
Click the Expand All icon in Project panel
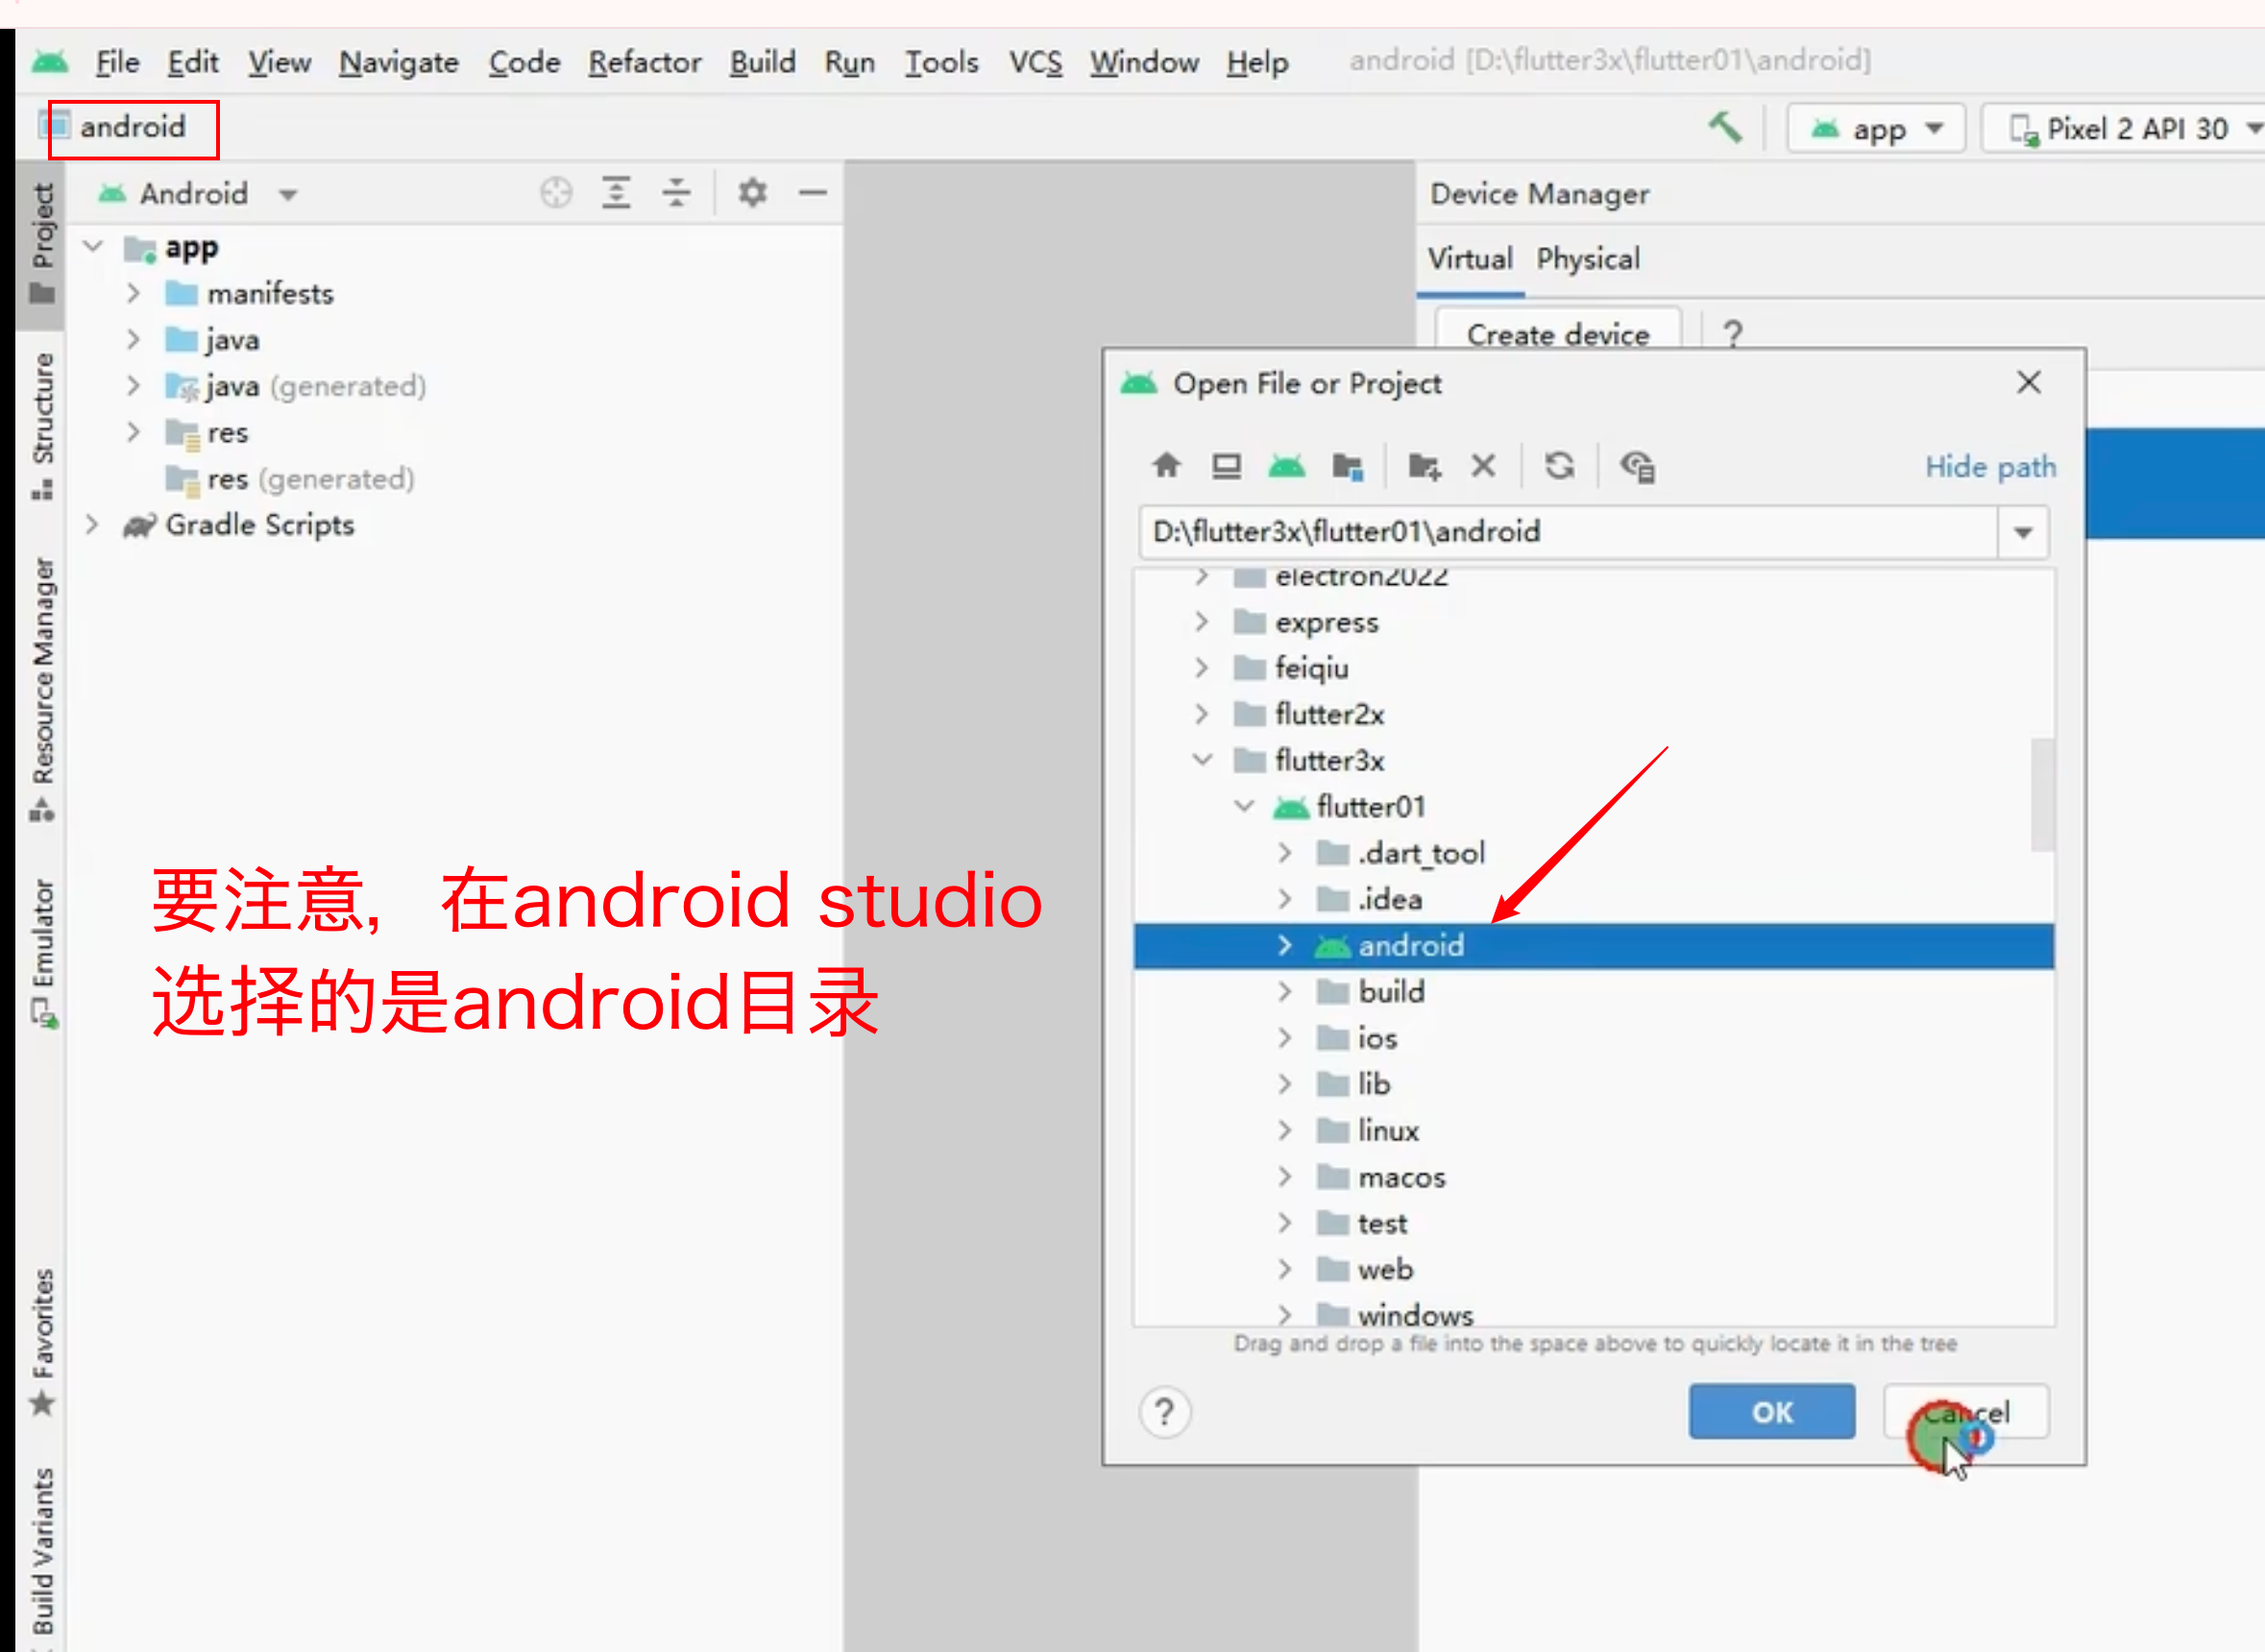[616, 192]
